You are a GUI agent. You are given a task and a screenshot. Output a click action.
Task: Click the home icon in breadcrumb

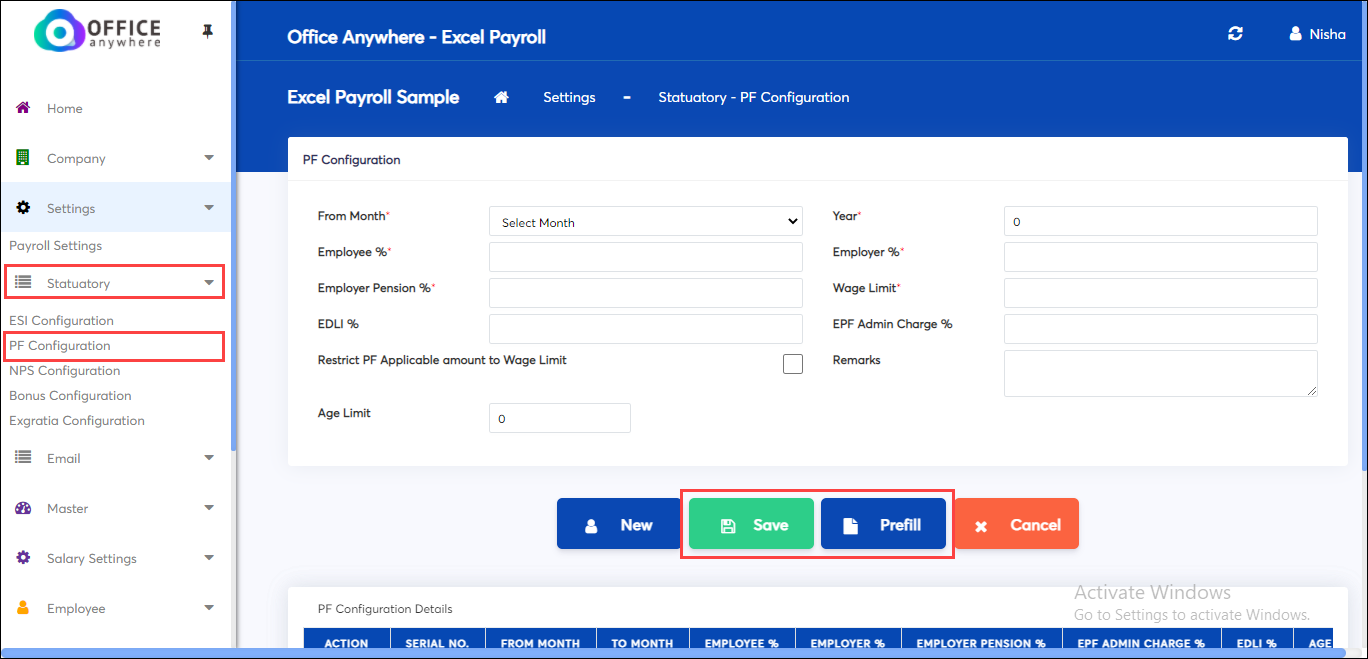pos(502,97)
